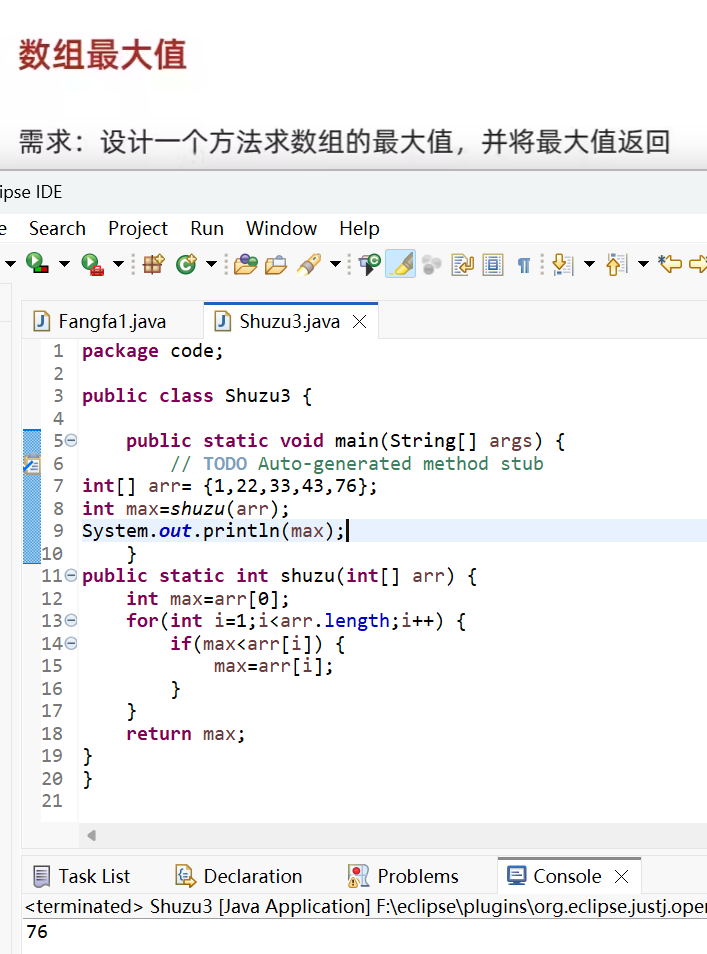
Task: Select the Shuzu3.java editor tab
Action: pyautogui.click(x=289, y=321)
